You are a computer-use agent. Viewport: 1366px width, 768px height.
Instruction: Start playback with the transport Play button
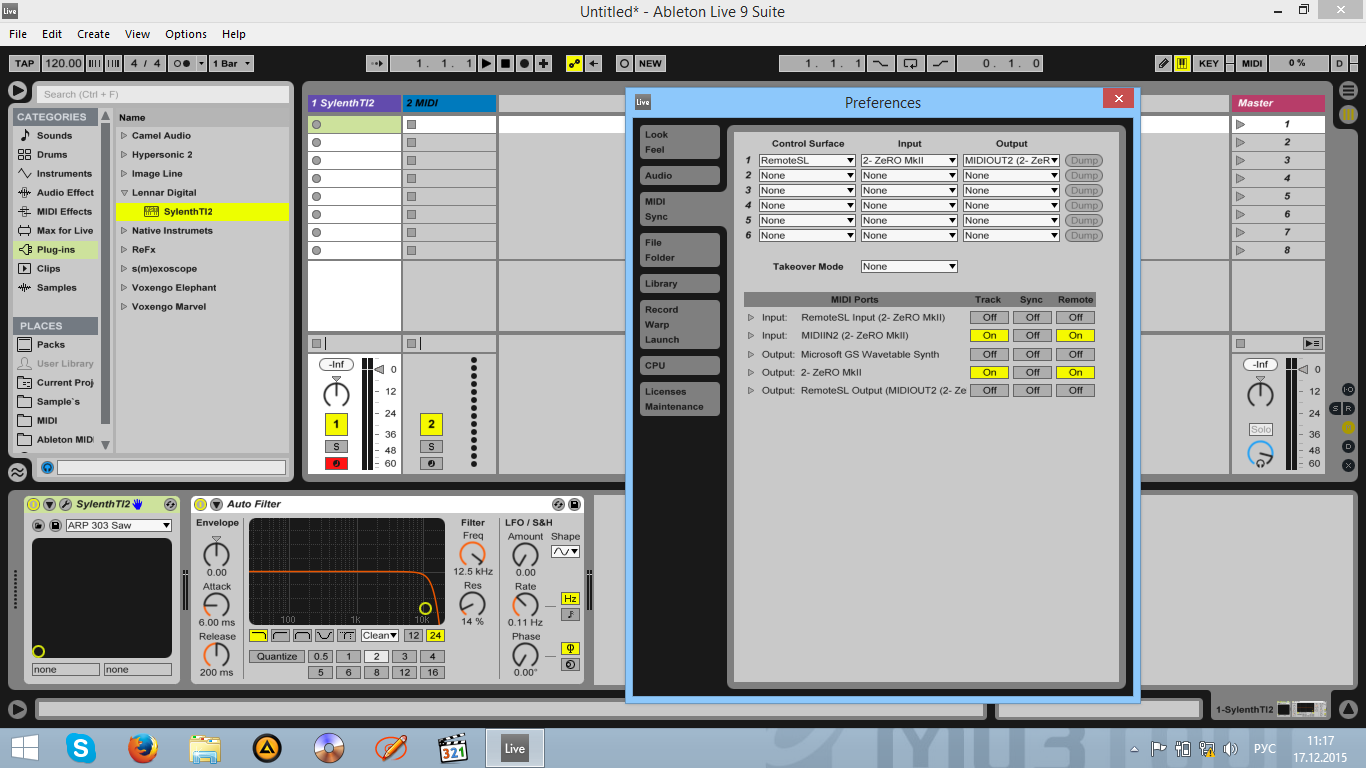pos(486,63)
